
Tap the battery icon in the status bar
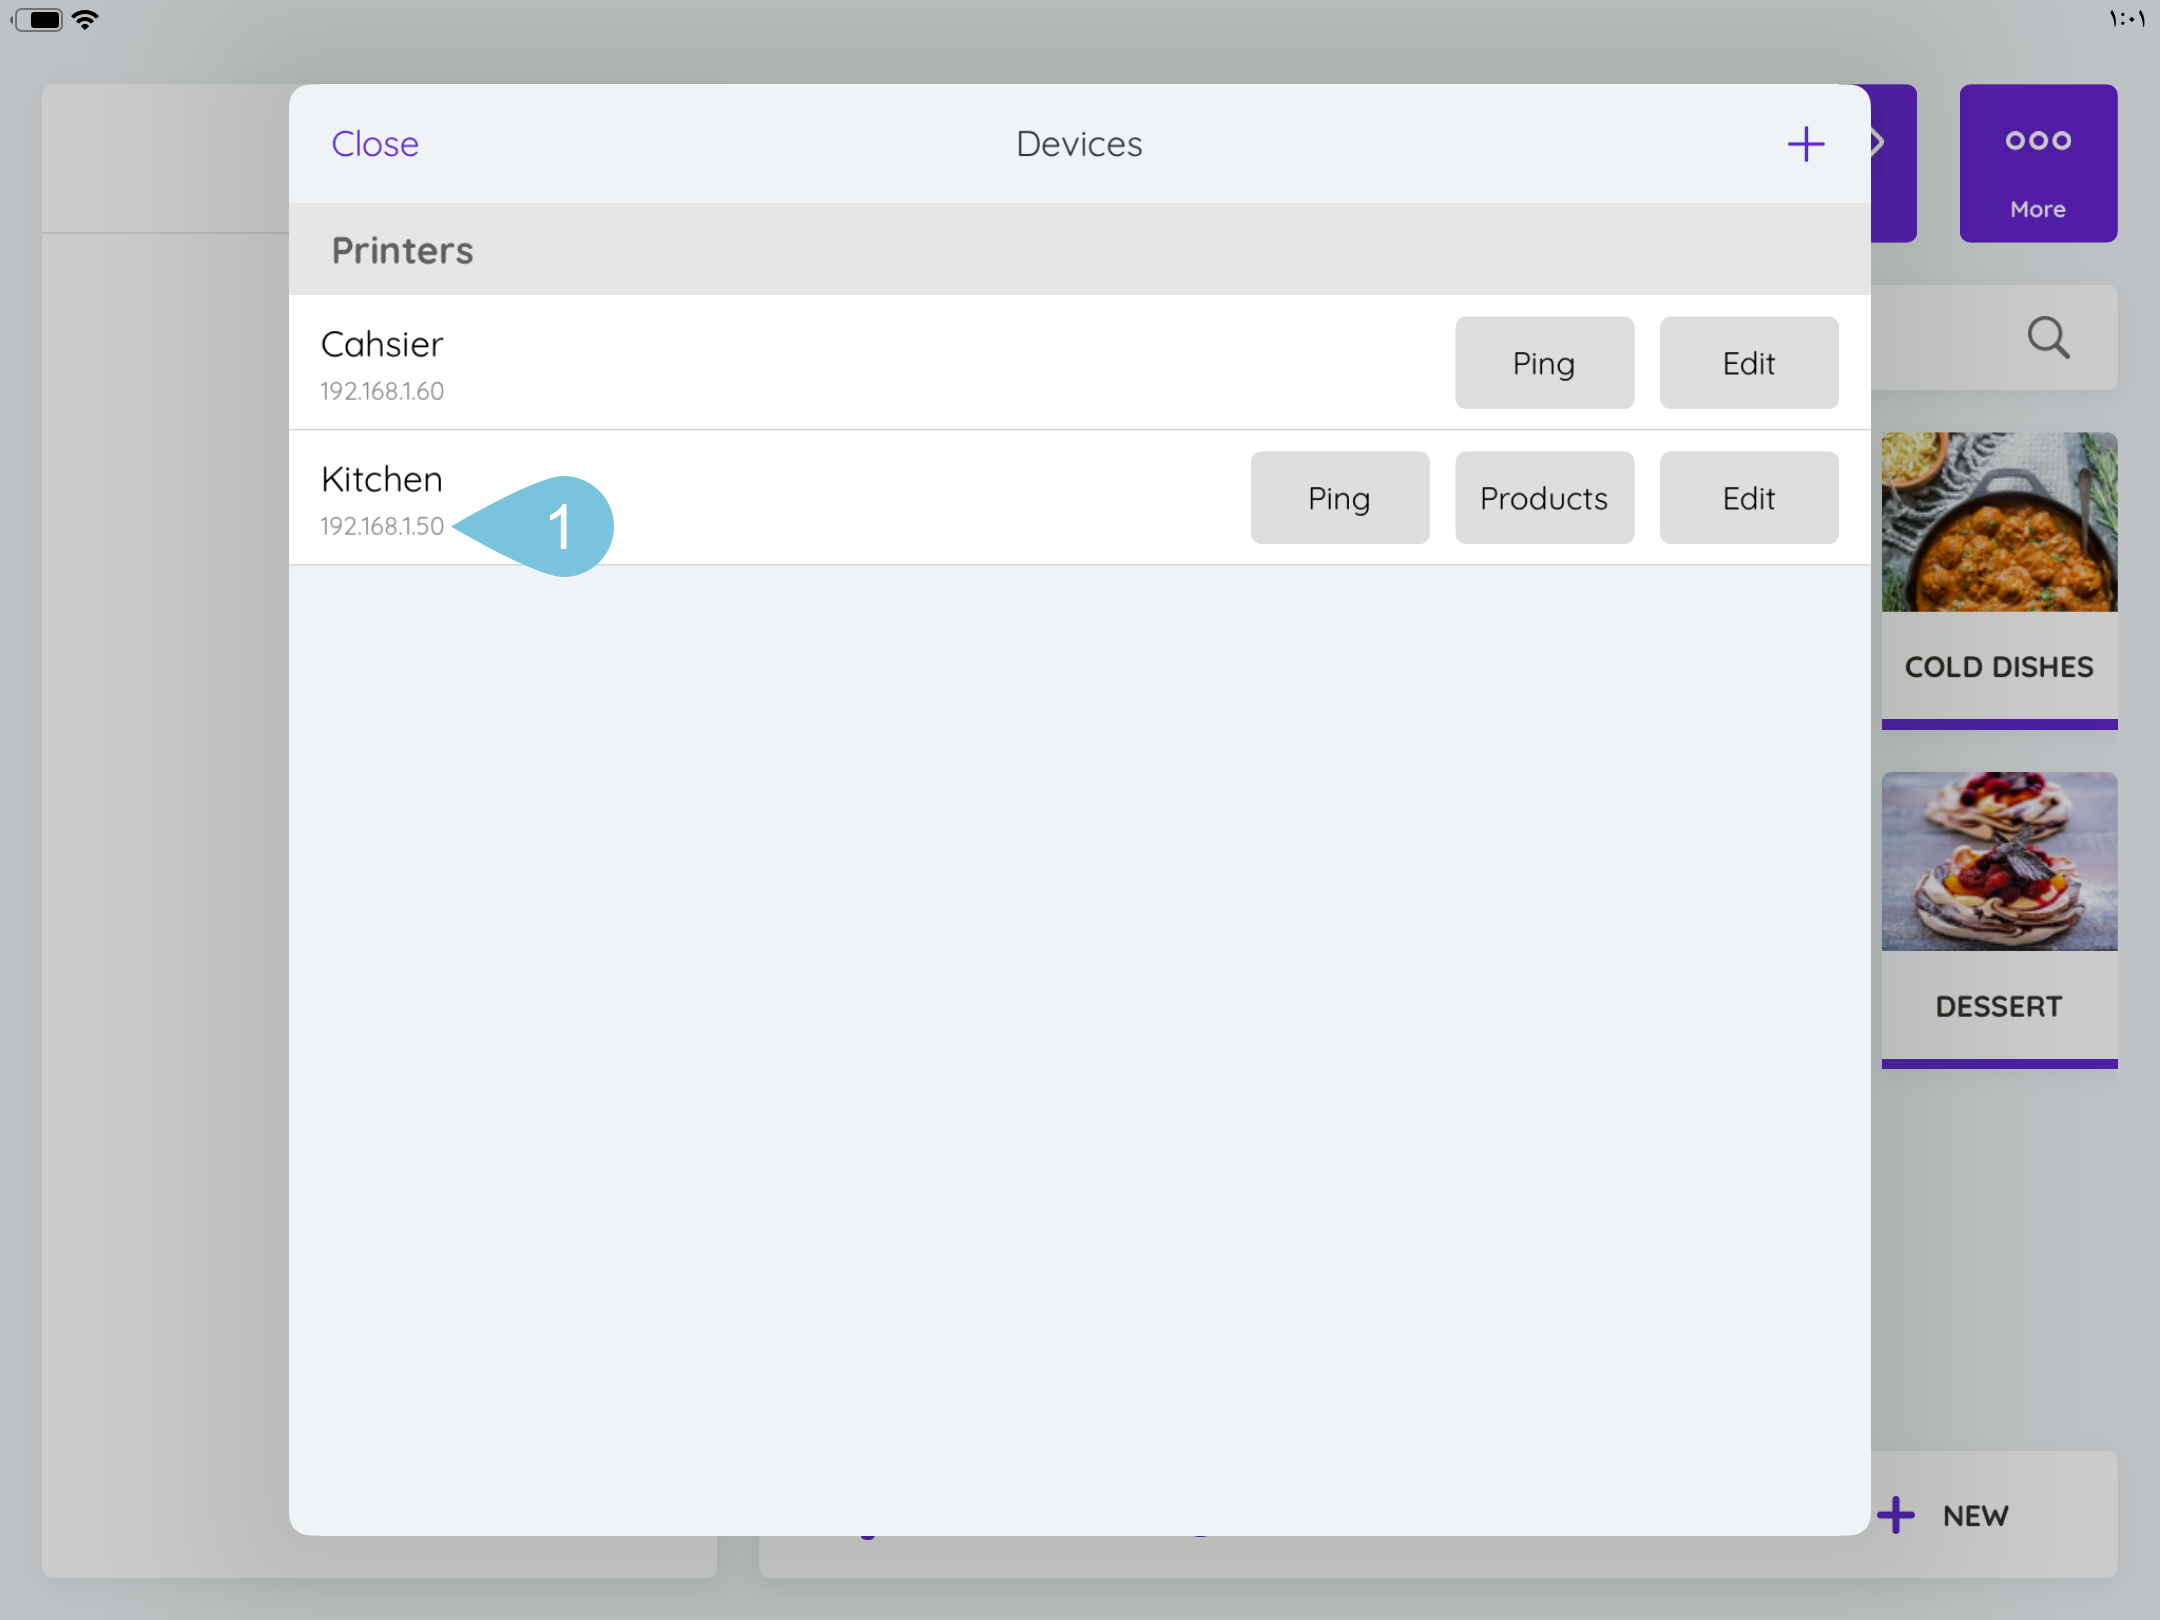pyautogui.click(x=40, y=19)
